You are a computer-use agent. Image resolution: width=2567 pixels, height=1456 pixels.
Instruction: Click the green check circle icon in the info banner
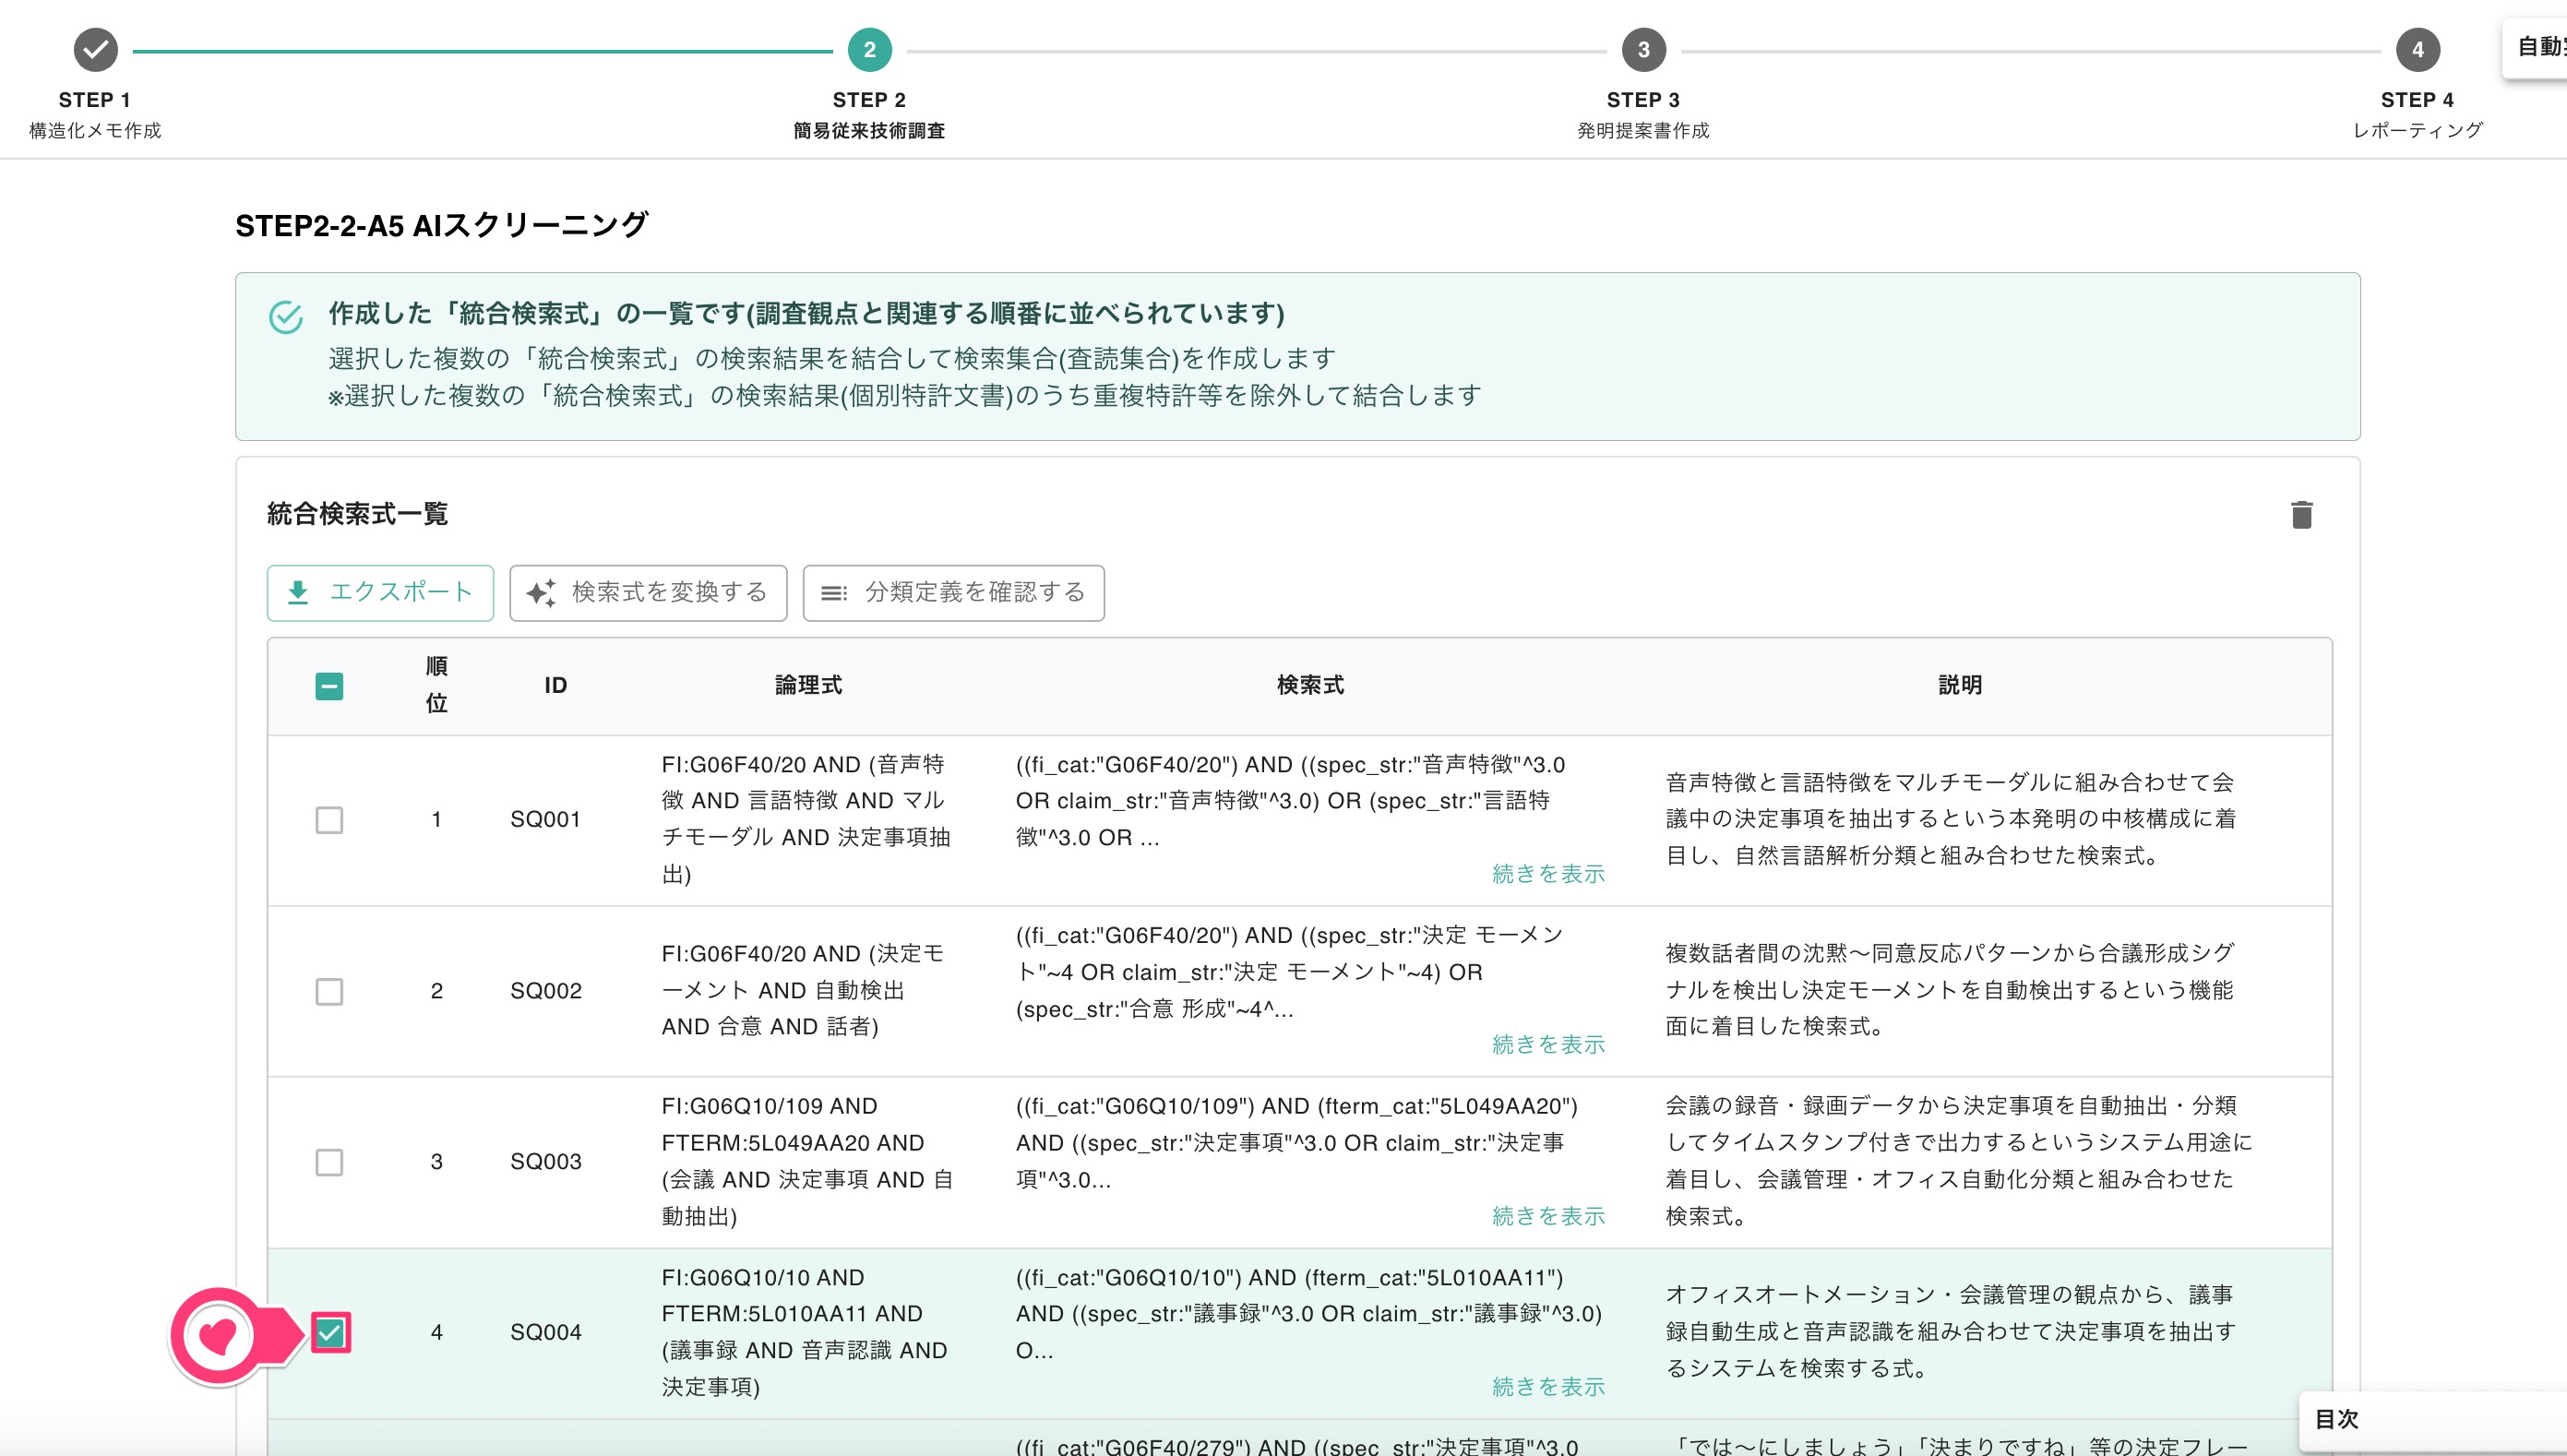(286, 317)
